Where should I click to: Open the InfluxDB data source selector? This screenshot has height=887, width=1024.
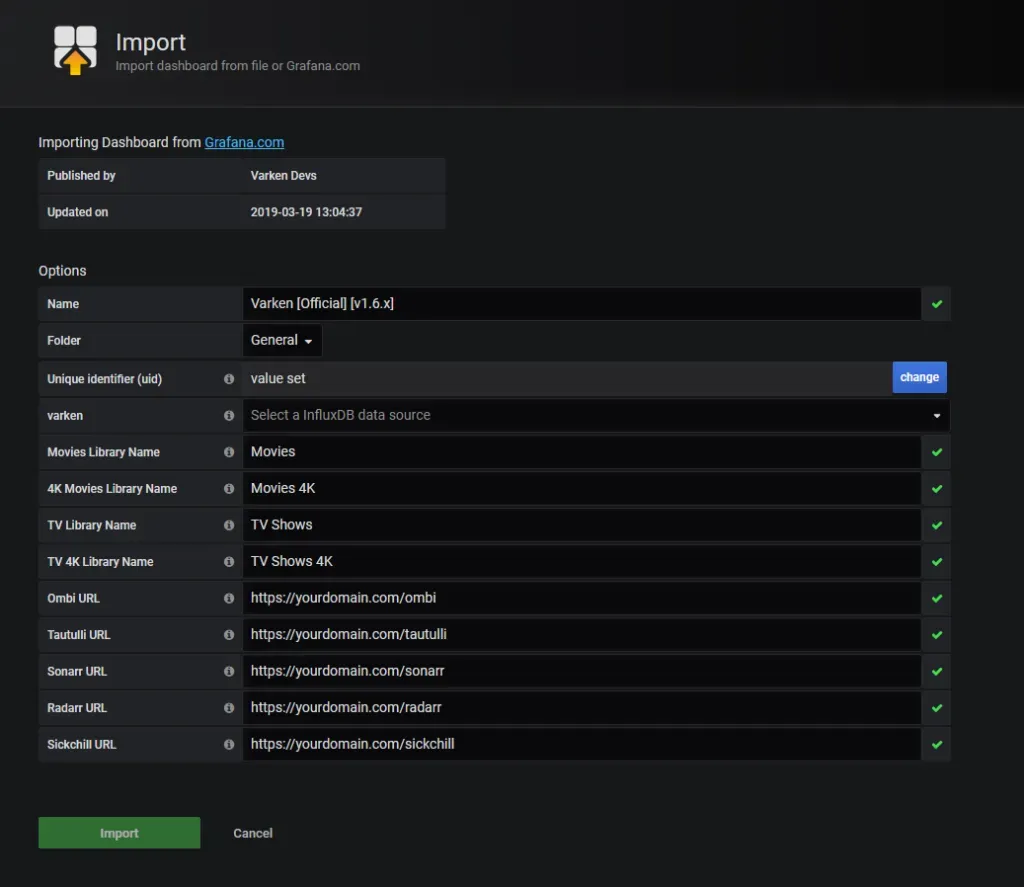pyautogui.click(x=596, y=415)
